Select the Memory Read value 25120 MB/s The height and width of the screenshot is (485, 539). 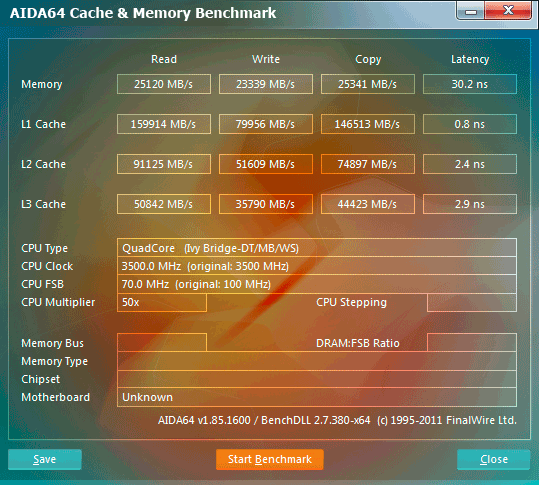[x=164, y=84]
